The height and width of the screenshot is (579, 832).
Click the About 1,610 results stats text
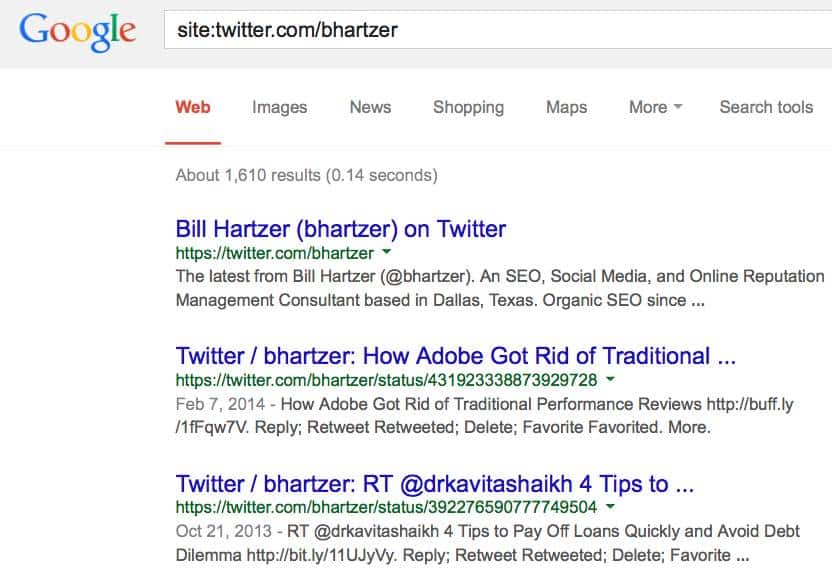[307, 175]
